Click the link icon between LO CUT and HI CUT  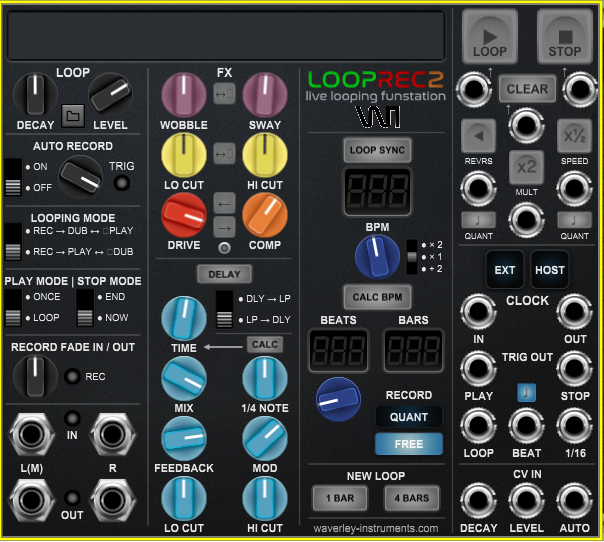(x=224, y=153)
